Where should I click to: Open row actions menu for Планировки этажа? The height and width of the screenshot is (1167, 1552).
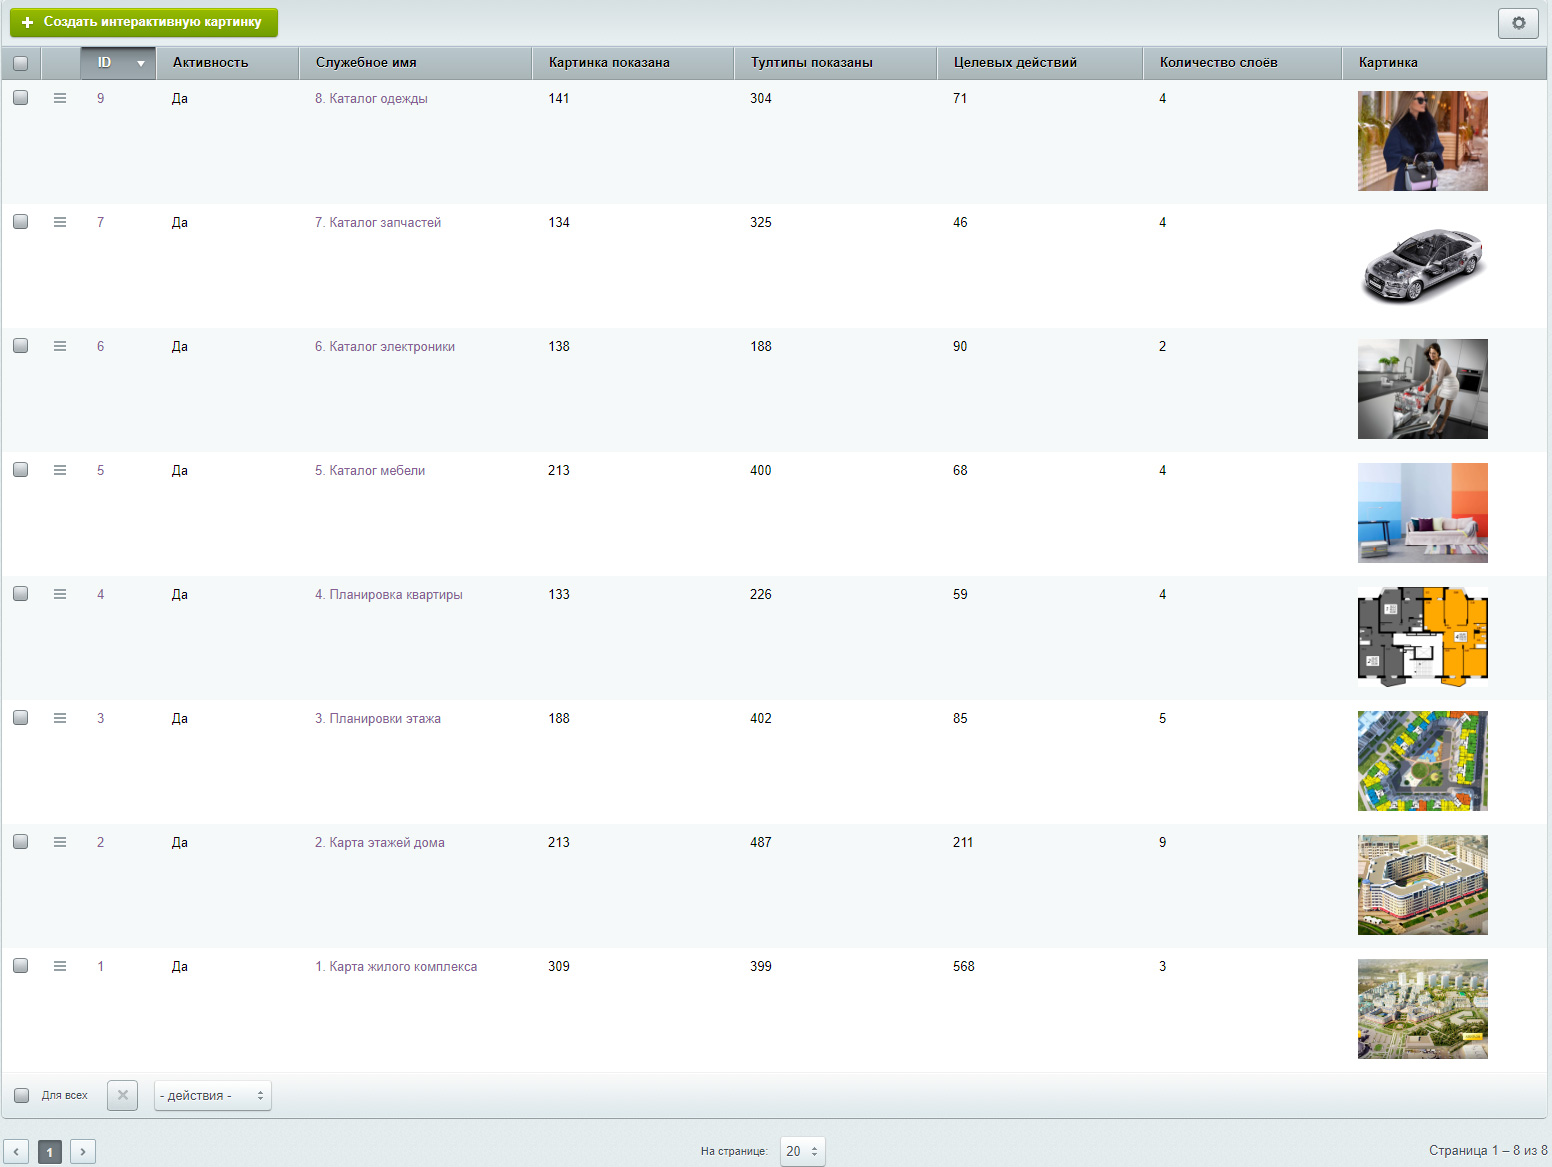coord(60,718)
